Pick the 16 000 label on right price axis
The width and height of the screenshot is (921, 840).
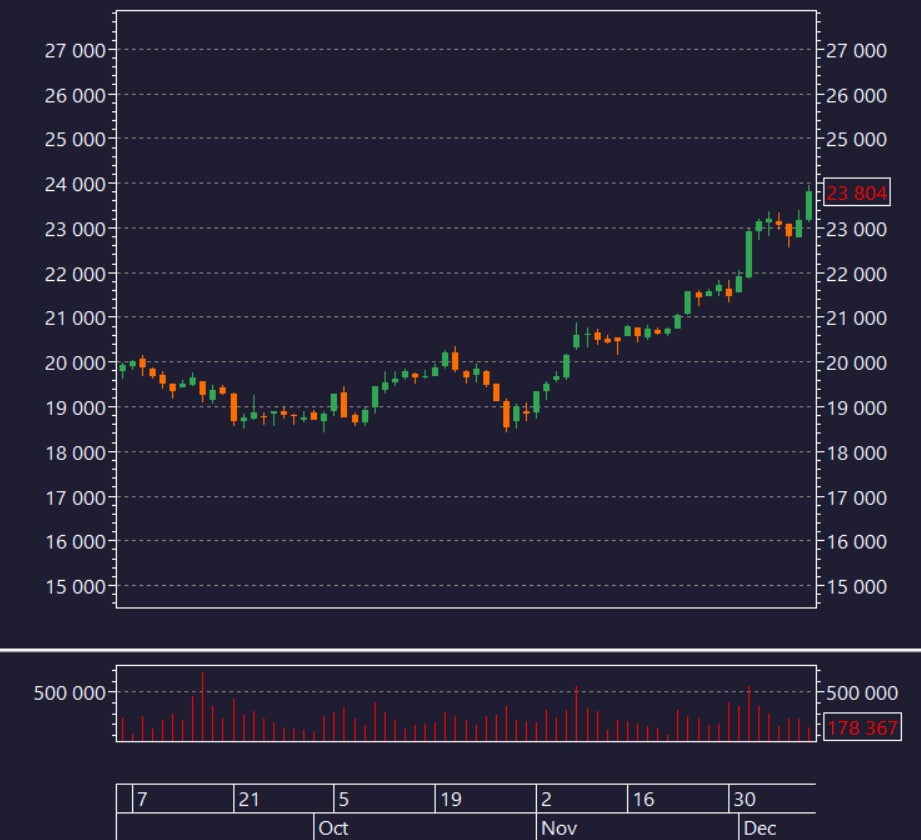[x=856, y=542]
